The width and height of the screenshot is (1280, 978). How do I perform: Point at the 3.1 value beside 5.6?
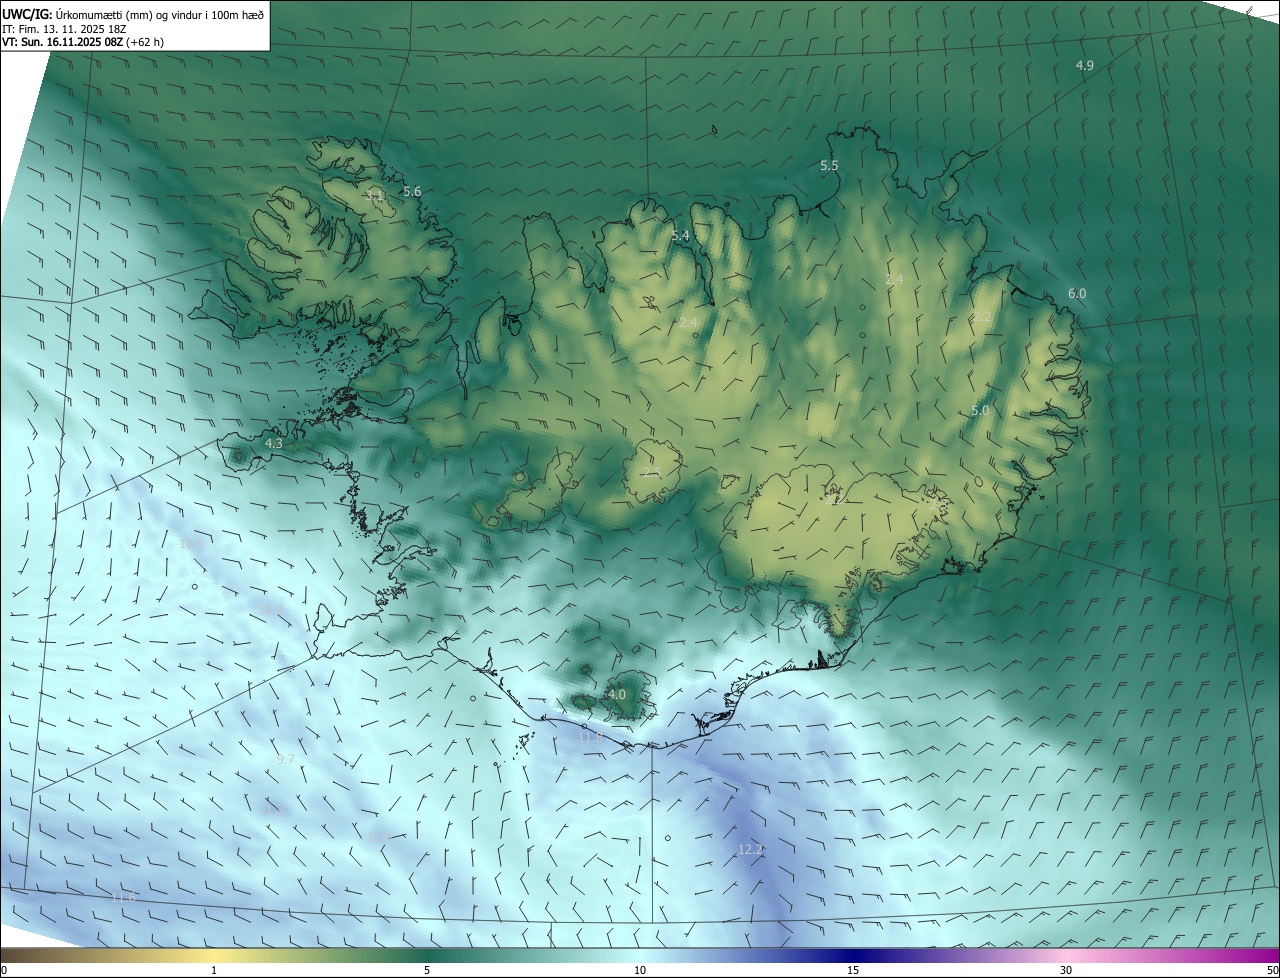tap(375, 195)
